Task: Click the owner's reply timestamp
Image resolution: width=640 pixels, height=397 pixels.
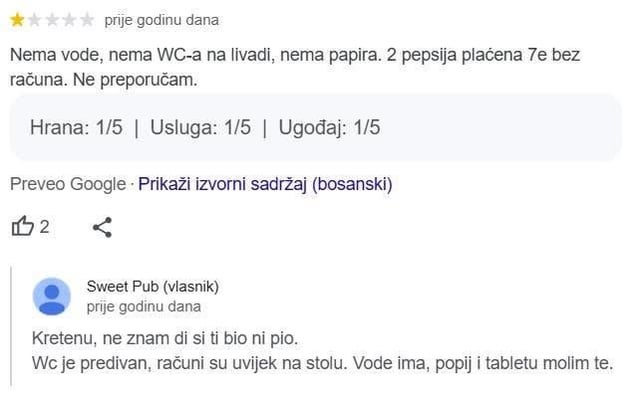Action: tap(144, 306)
